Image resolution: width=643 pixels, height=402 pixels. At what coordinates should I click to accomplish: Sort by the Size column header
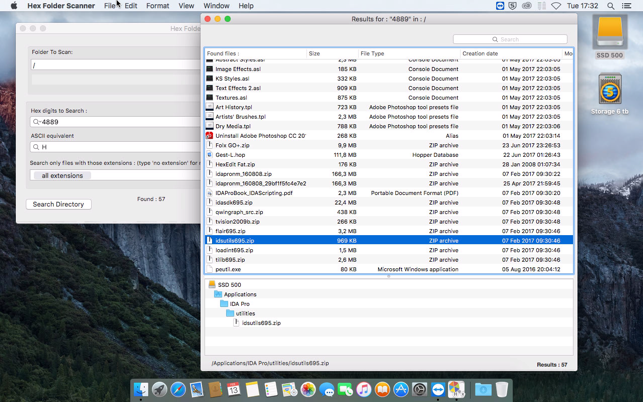point(332,54)
